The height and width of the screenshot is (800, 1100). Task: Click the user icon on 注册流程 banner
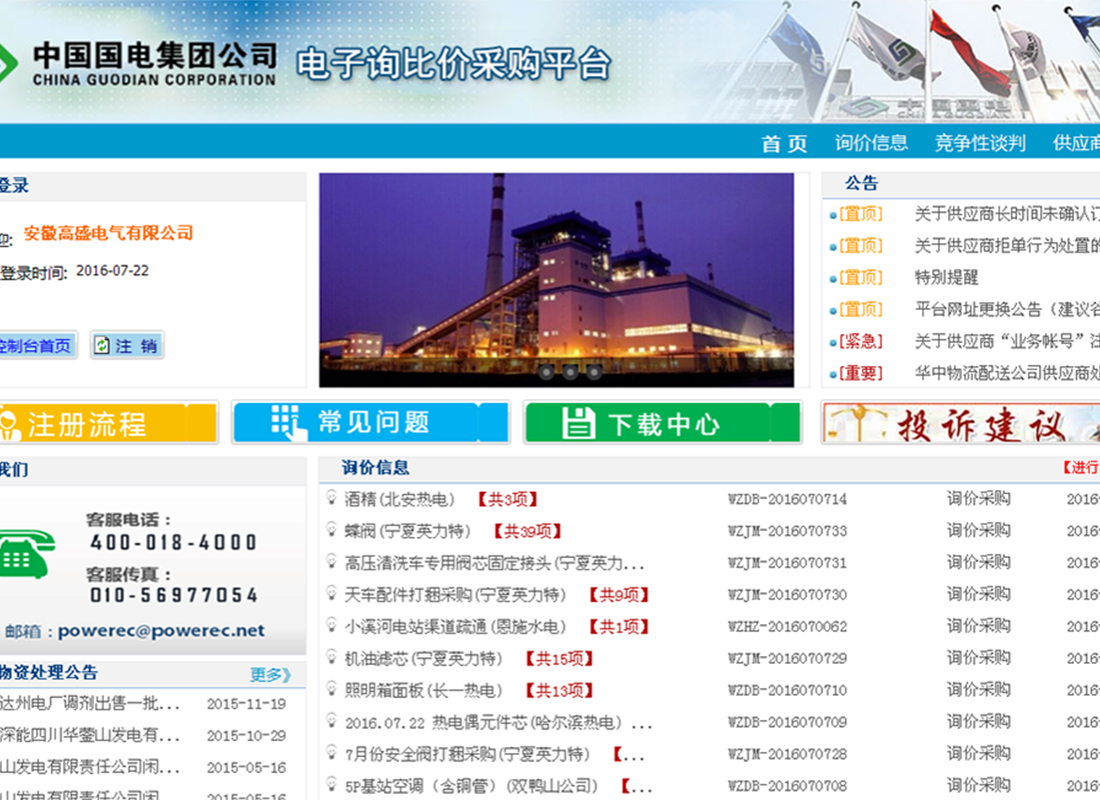[x=10, y=425]
